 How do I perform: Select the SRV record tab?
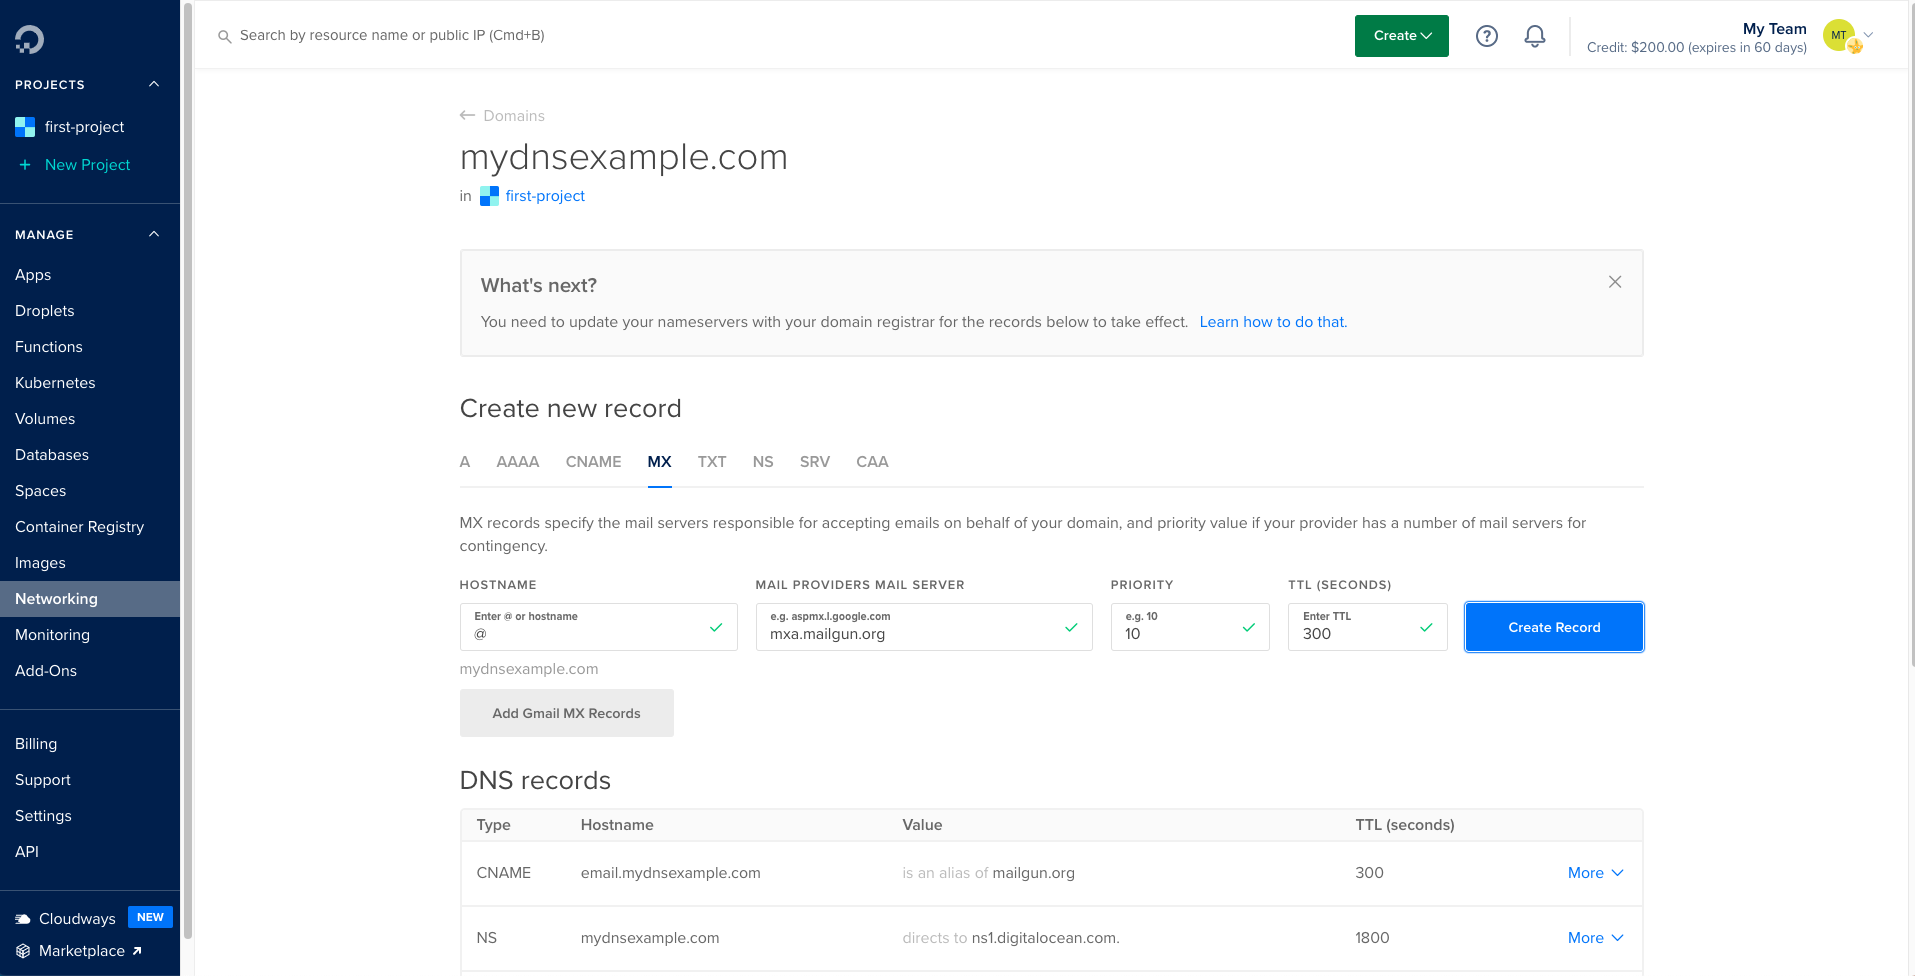click(815, 462)
